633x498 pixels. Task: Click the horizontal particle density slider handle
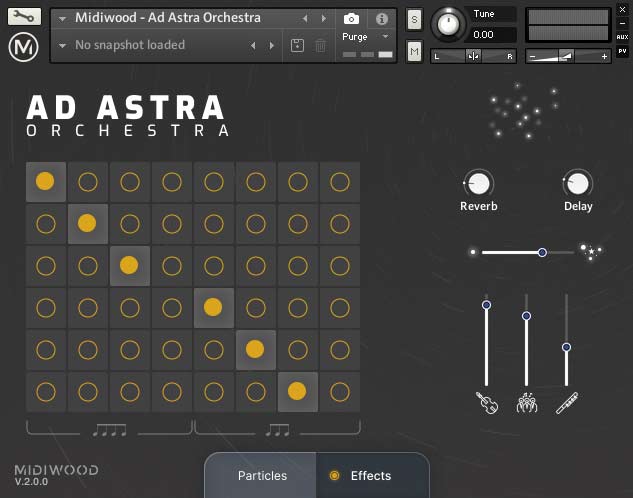coord(542,252)
